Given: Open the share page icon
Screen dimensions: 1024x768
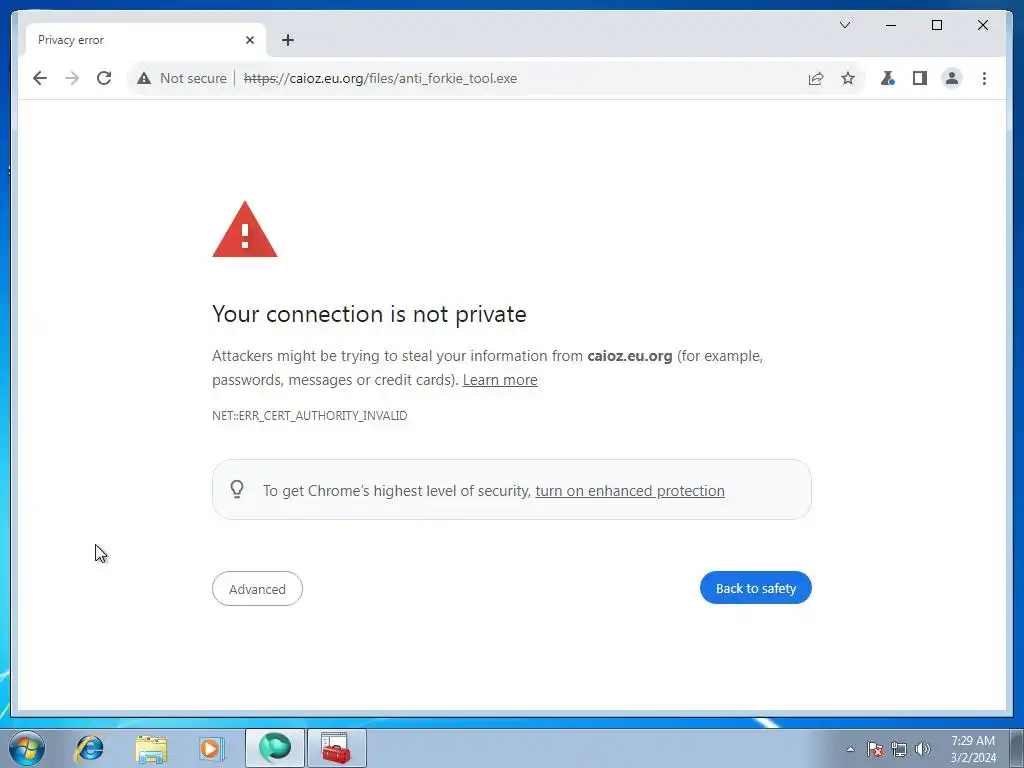Looking at the screenshot, I should point(816,78).
